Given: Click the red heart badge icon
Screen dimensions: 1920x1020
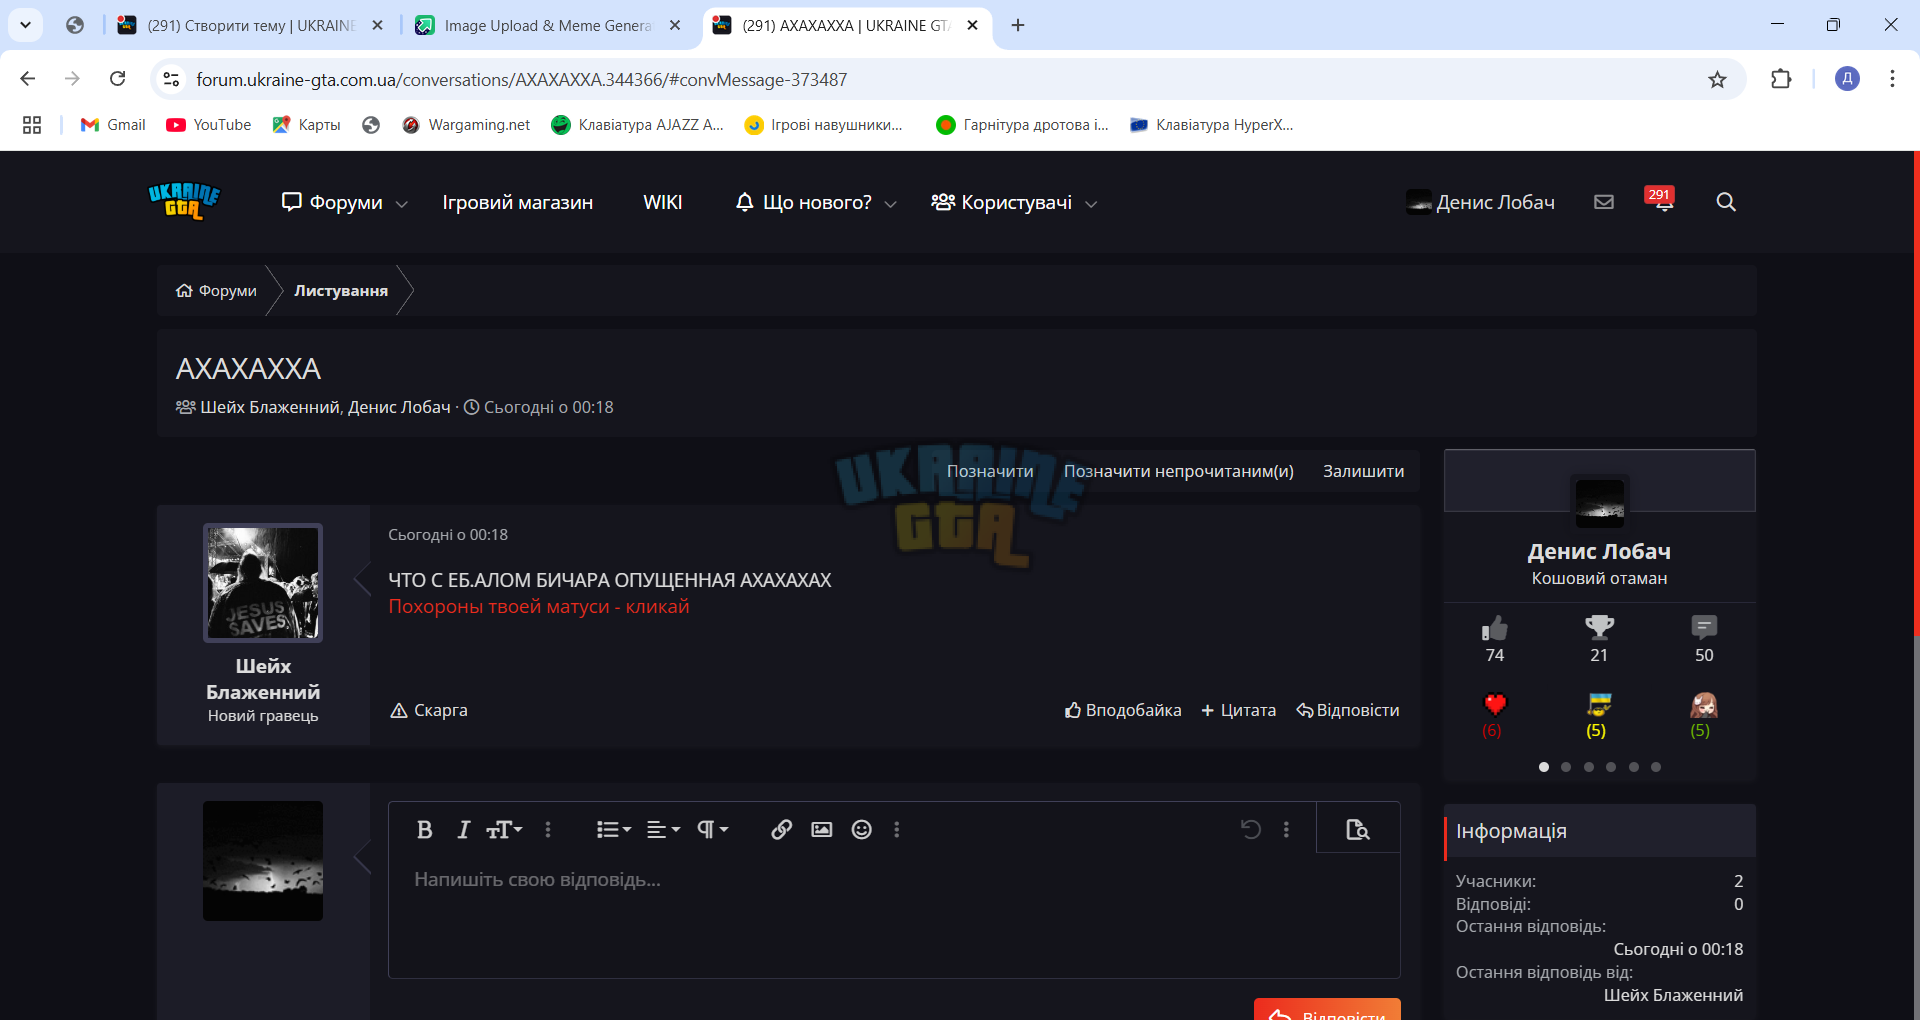Looking at the screenshot, I should tap(1495, 705).
